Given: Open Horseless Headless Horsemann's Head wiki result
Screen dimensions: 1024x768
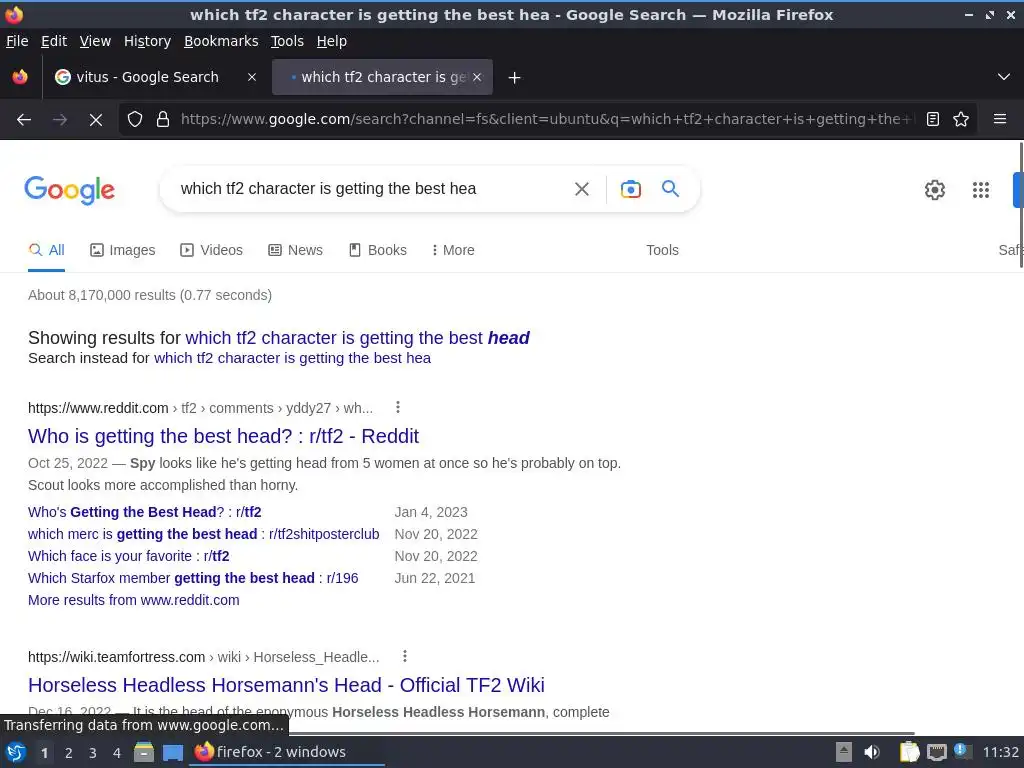Looking at the screenshot, I should coord(286,685).
